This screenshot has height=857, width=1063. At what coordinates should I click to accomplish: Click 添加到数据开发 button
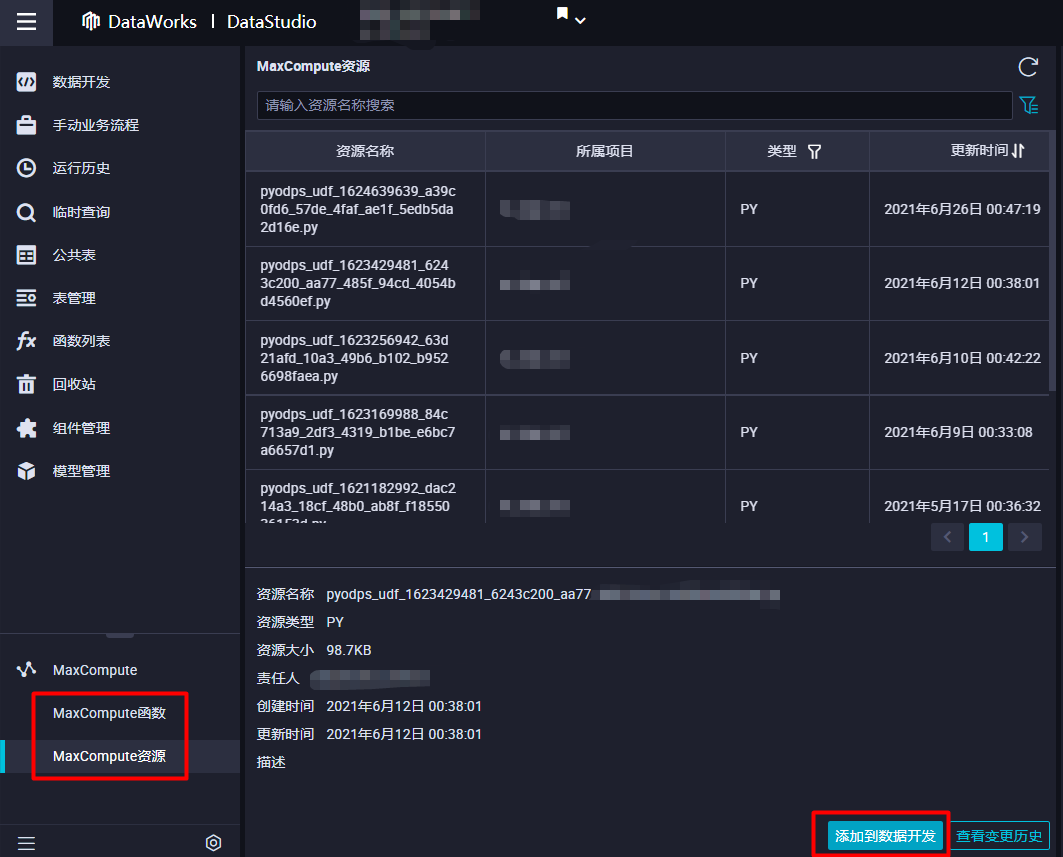point(885,836)
